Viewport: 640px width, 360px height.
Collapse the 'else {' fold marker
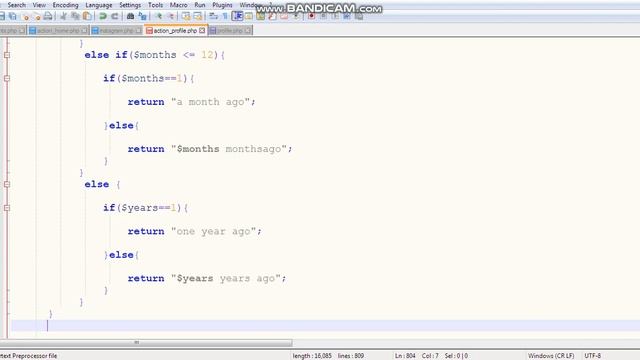coord(7,184)
